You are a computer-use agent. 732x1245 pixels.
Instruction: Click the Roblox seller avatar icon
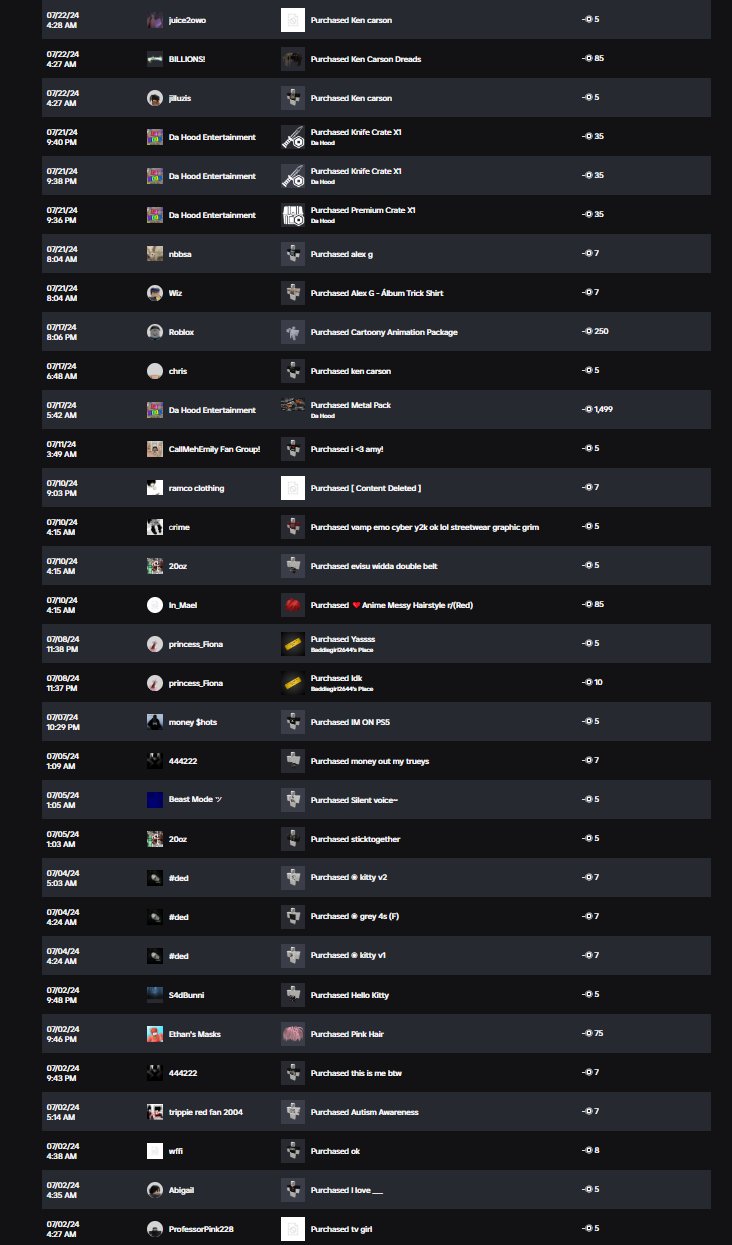(x=155, y=332)
